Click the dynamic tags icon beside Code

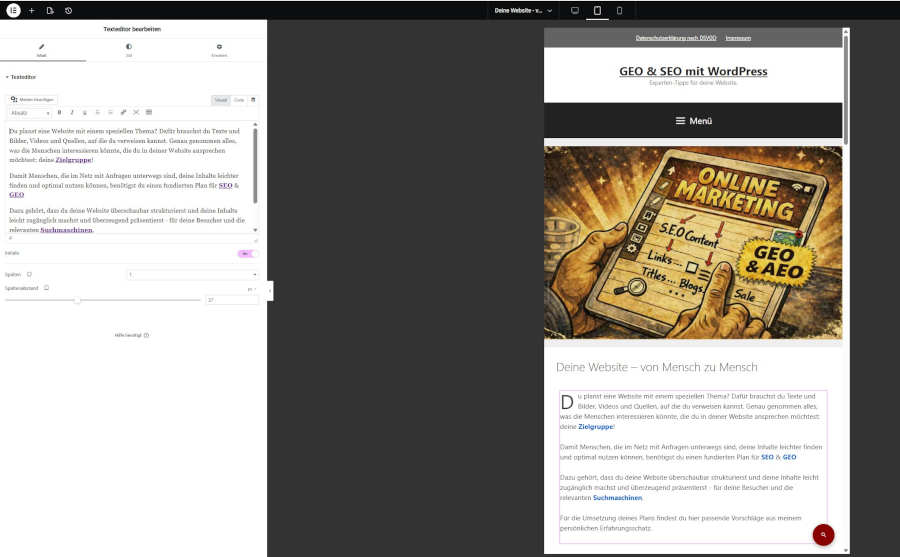tap(253, 100)
